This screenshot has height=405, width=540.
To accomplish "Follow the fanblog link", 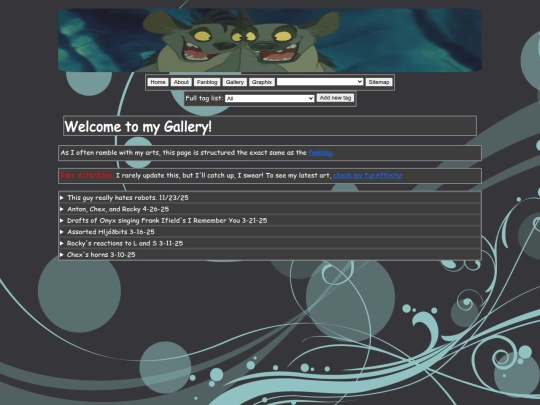I will click(321, 153).
